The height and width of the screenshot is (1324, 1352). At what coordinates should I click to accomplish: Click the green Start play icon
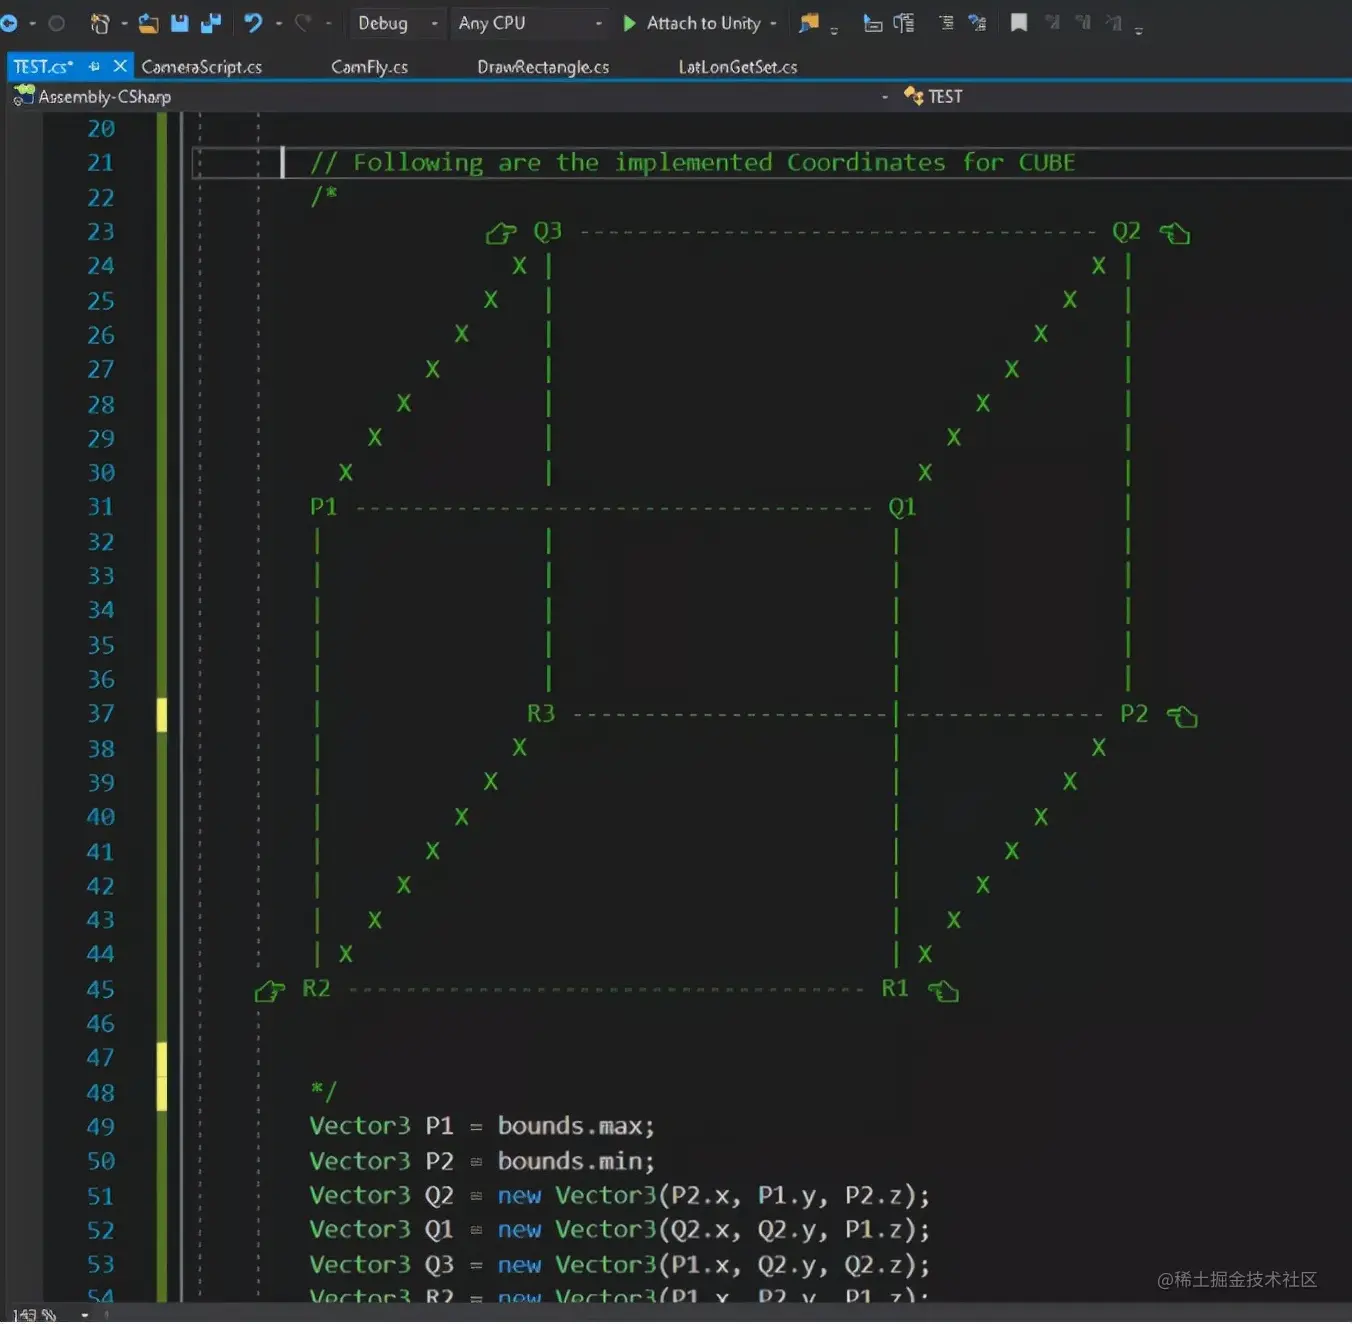tap(629, 23)
